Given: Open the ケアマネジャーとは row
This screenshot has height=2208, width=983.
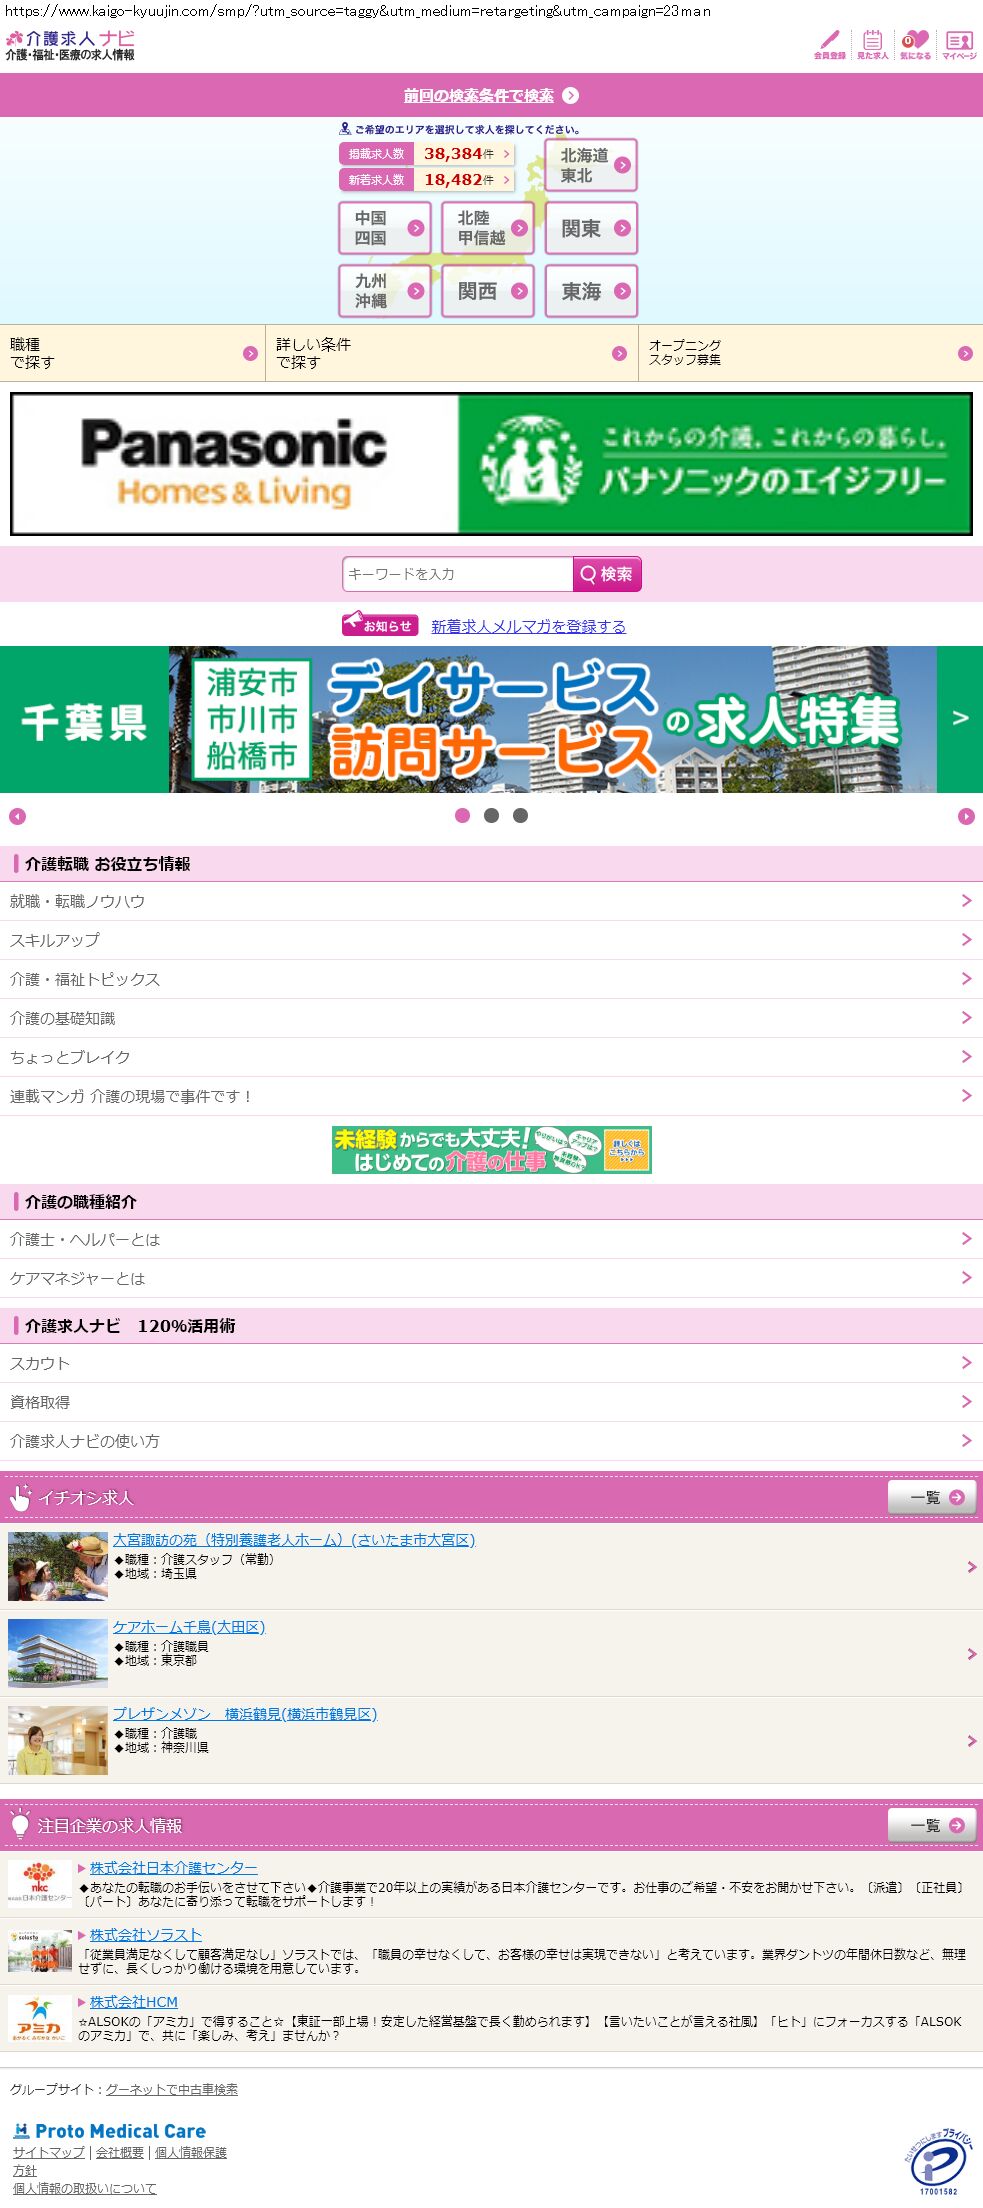Looking at the screenshot, I should 491,1278.
